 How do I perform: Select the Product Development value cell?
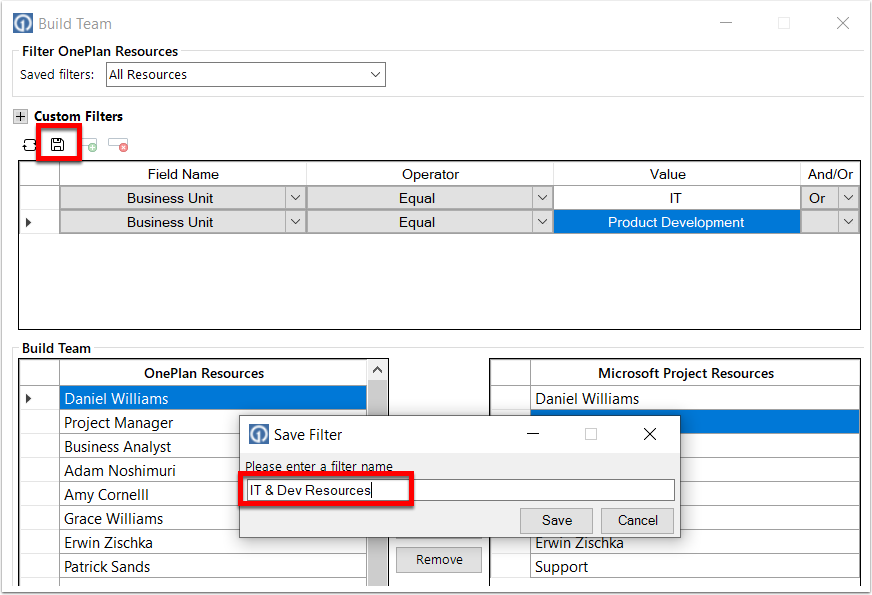point(676,222)
